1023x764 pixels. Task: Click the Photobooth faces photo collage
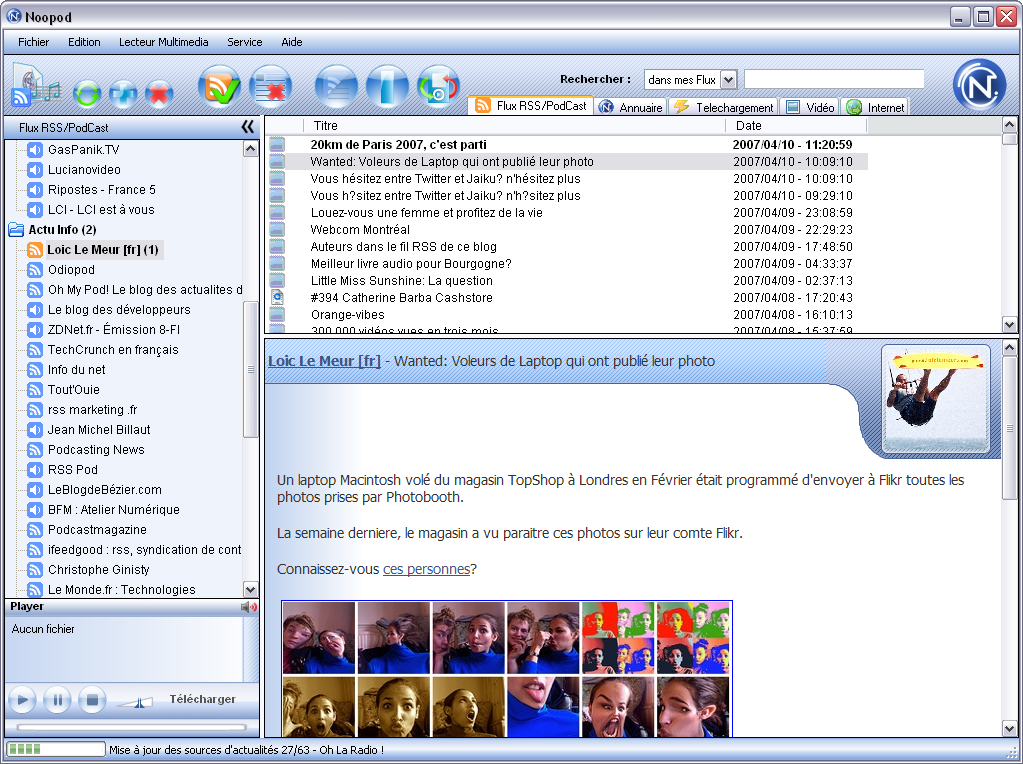pyautogui.click(x=507, y=669)
